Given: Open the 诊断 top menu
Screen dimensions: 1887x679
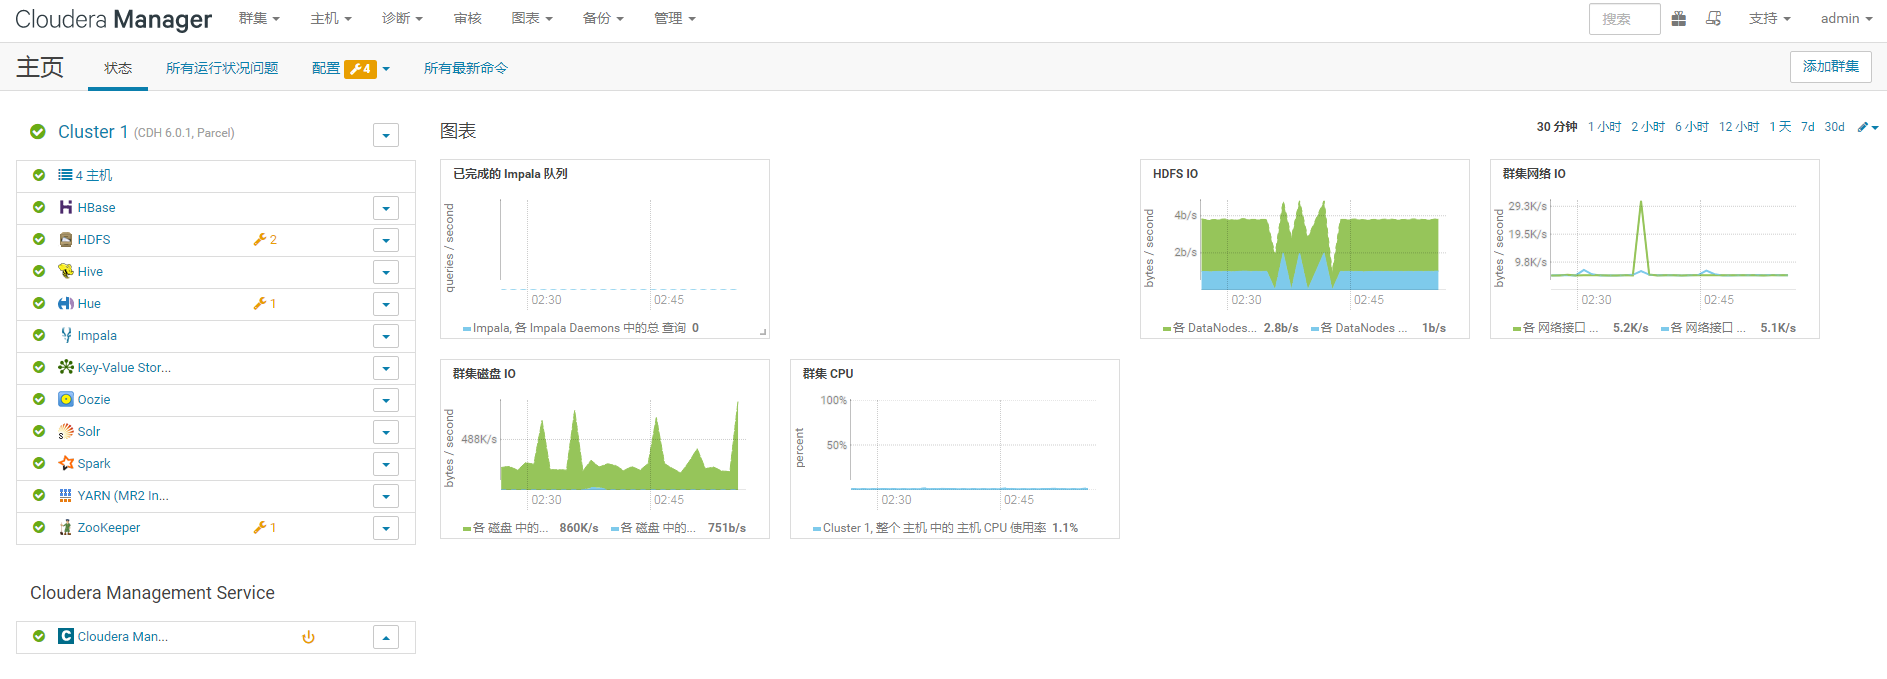Looking at the screenshot, I should pyautogui.click(x=402, y=18).
